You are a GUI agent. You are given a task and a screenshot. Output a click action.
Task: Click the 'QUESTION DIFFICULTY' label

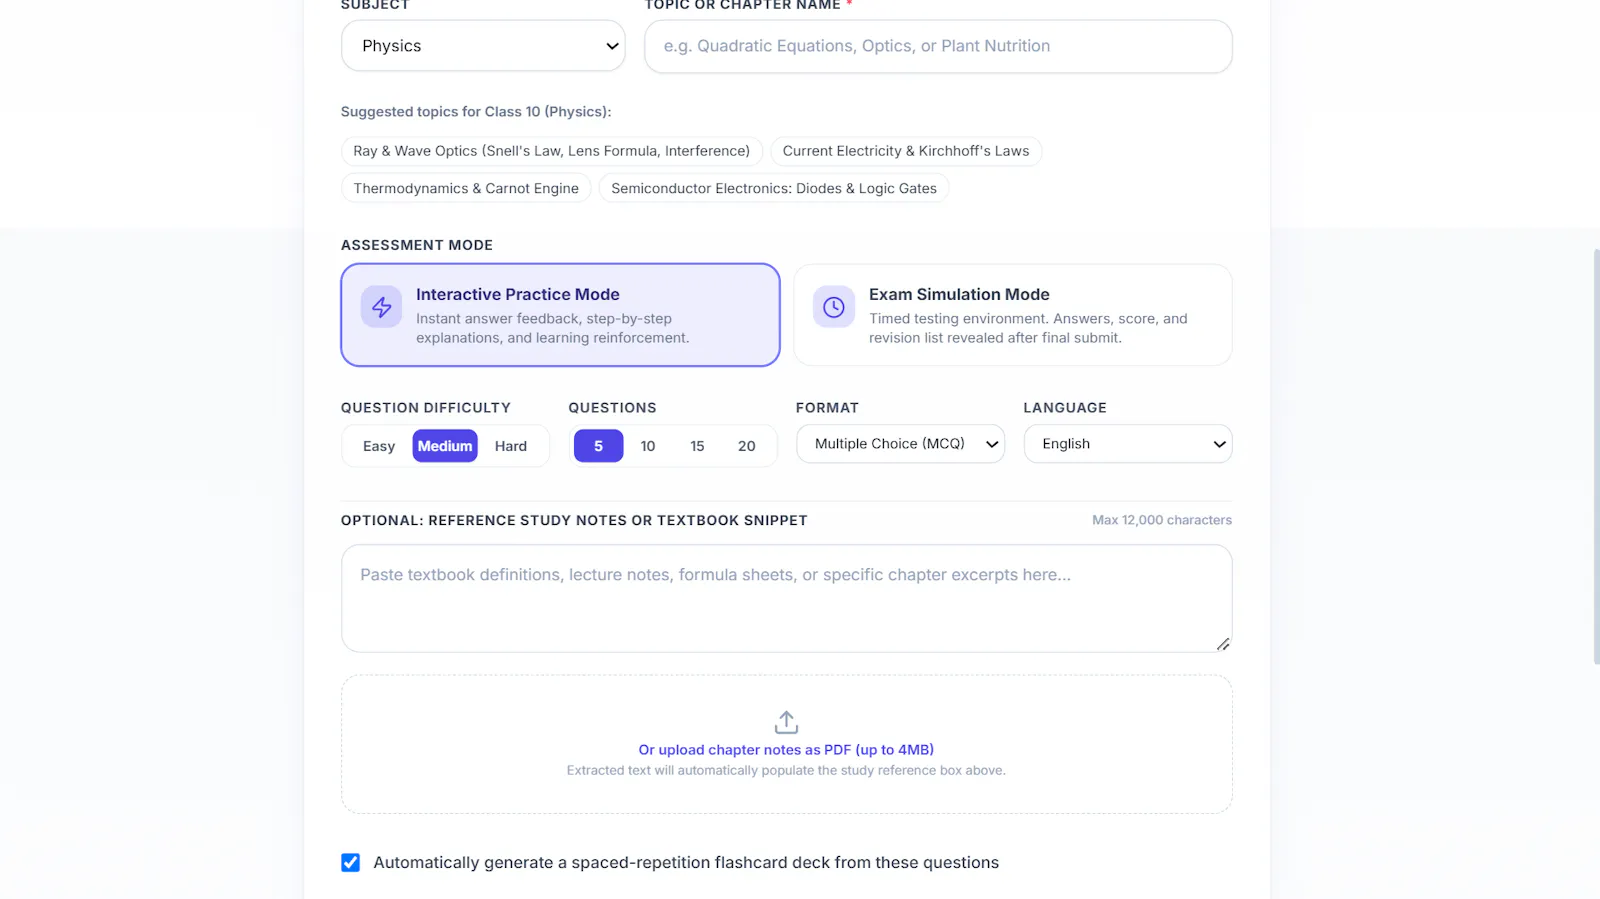(426, 408)
